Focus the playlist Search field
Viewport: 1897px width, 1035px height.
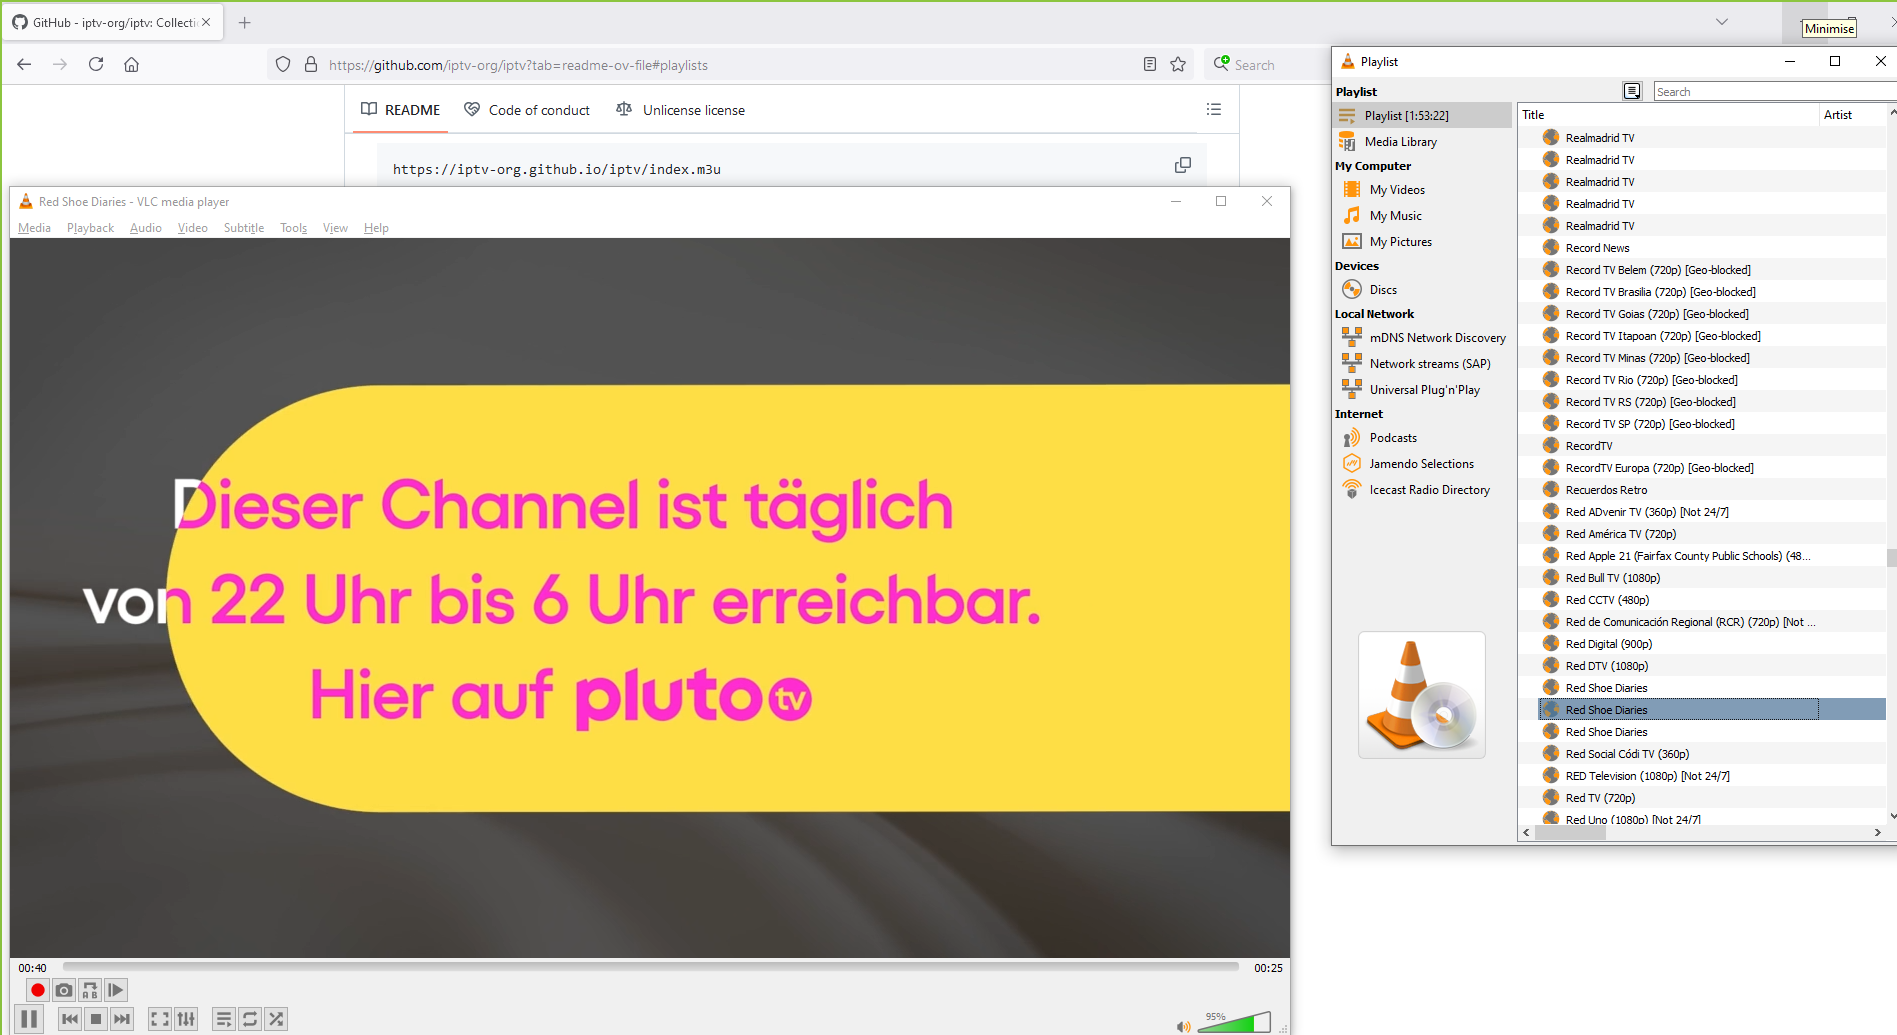click(x=1774, y=92)
